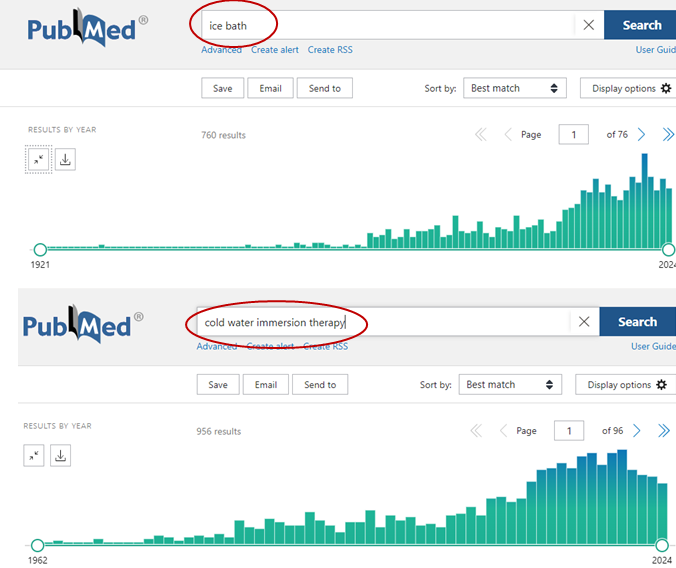
Task: Click '956 results' count text
Action: click(219, 431)
